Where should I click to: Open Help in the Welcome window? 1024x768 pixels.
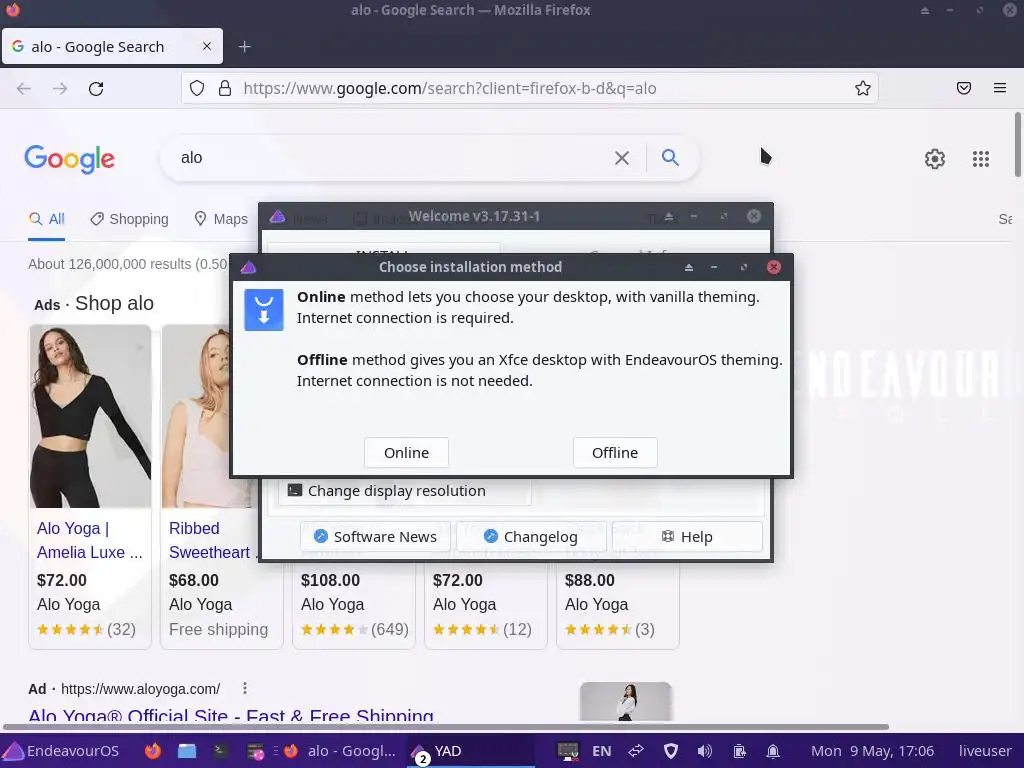(x=687, y=537)
